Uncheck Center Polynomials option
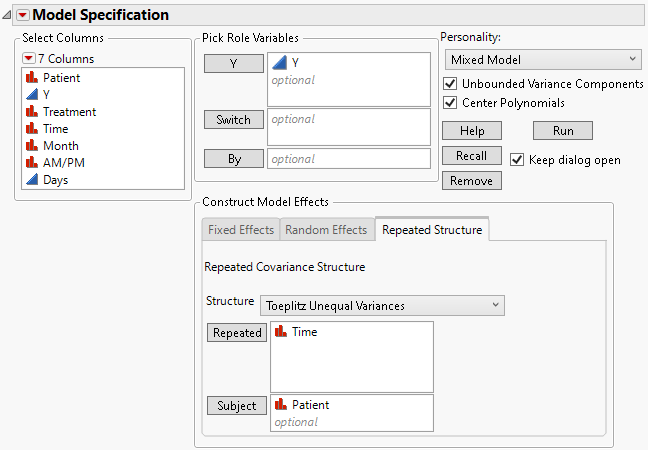Image resolution: width=648 pixels, height=450 pixels. pyautogui.click(x=450, y=102)
